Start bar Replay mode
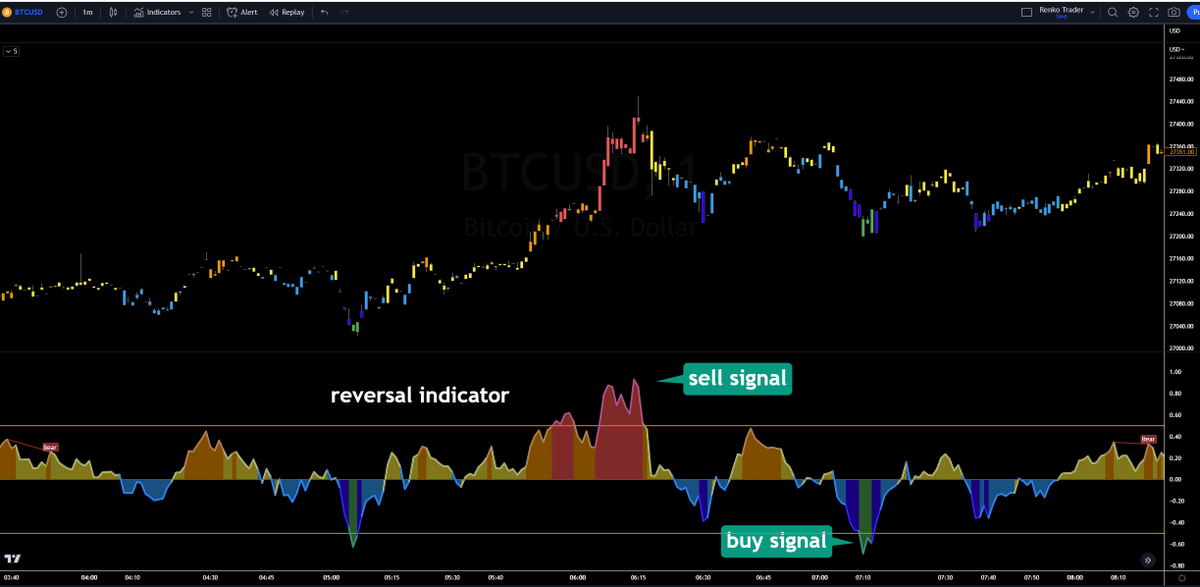Image resolution: width=1200 pixels, height=587 pixels. [287, 12]
